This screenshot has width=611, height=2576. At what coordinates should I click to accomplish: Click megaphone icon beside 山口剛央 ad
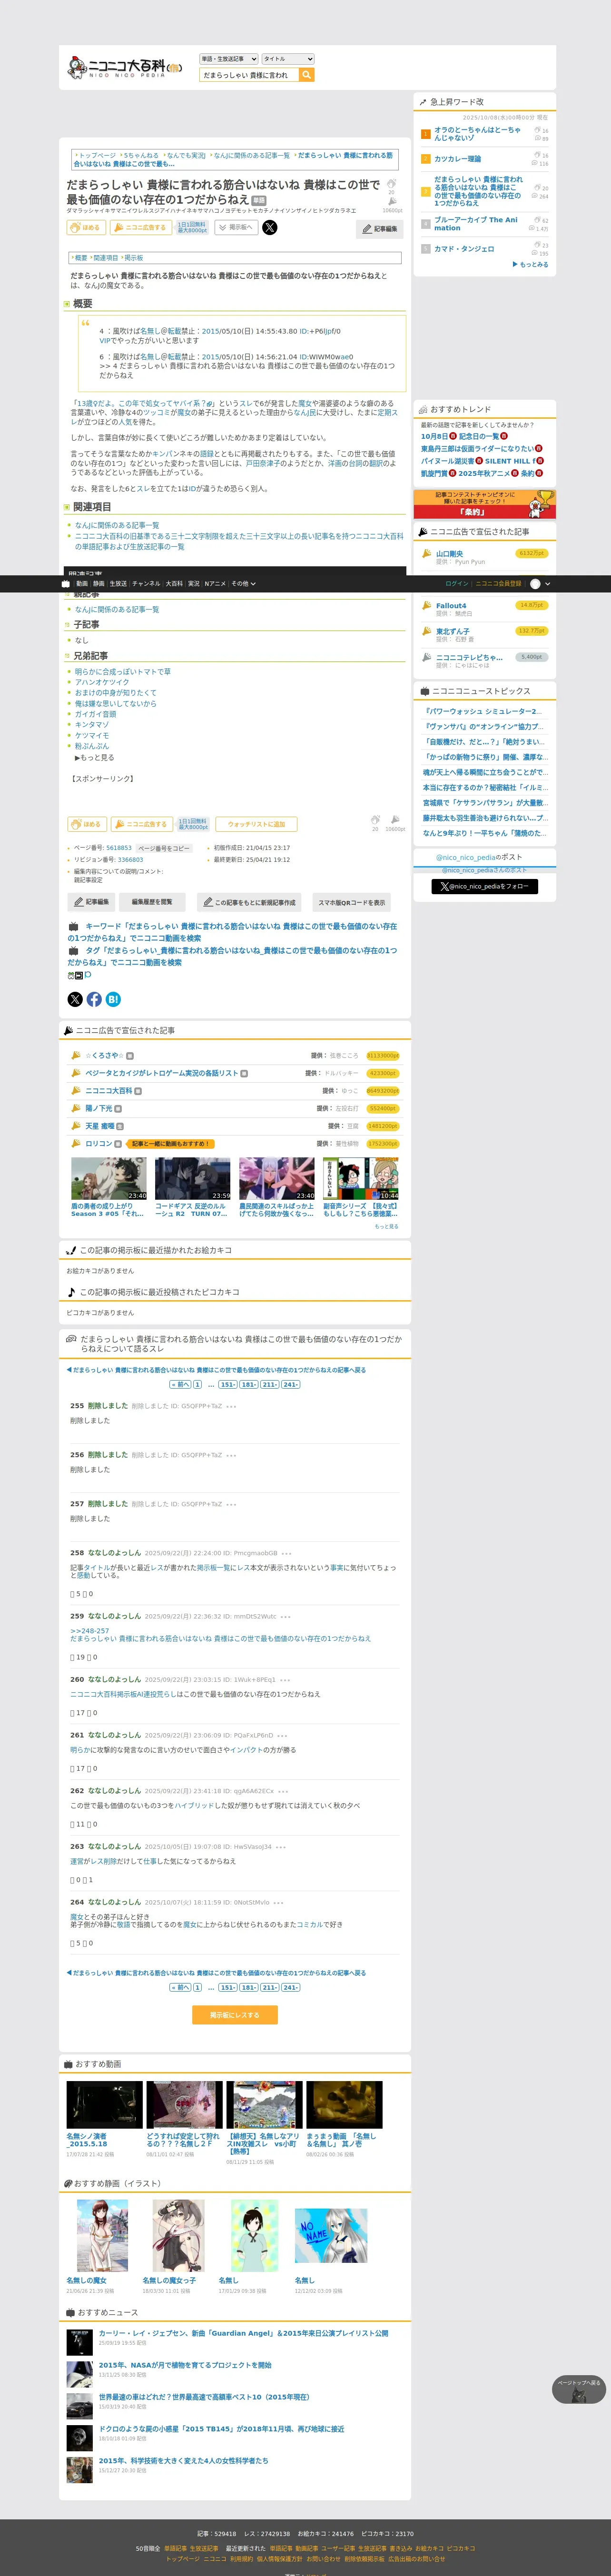pos(427,553)
